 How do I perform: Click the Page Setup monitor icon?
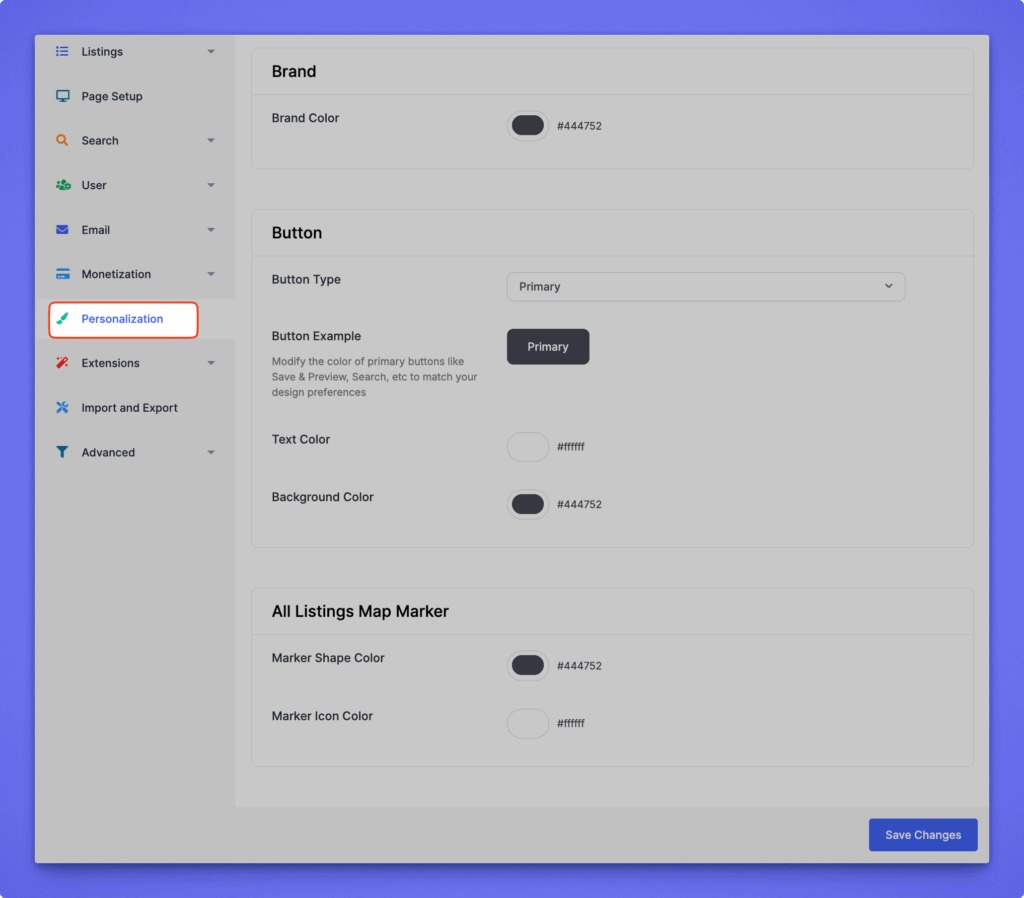pyautogui.click(x=62, y=97)
